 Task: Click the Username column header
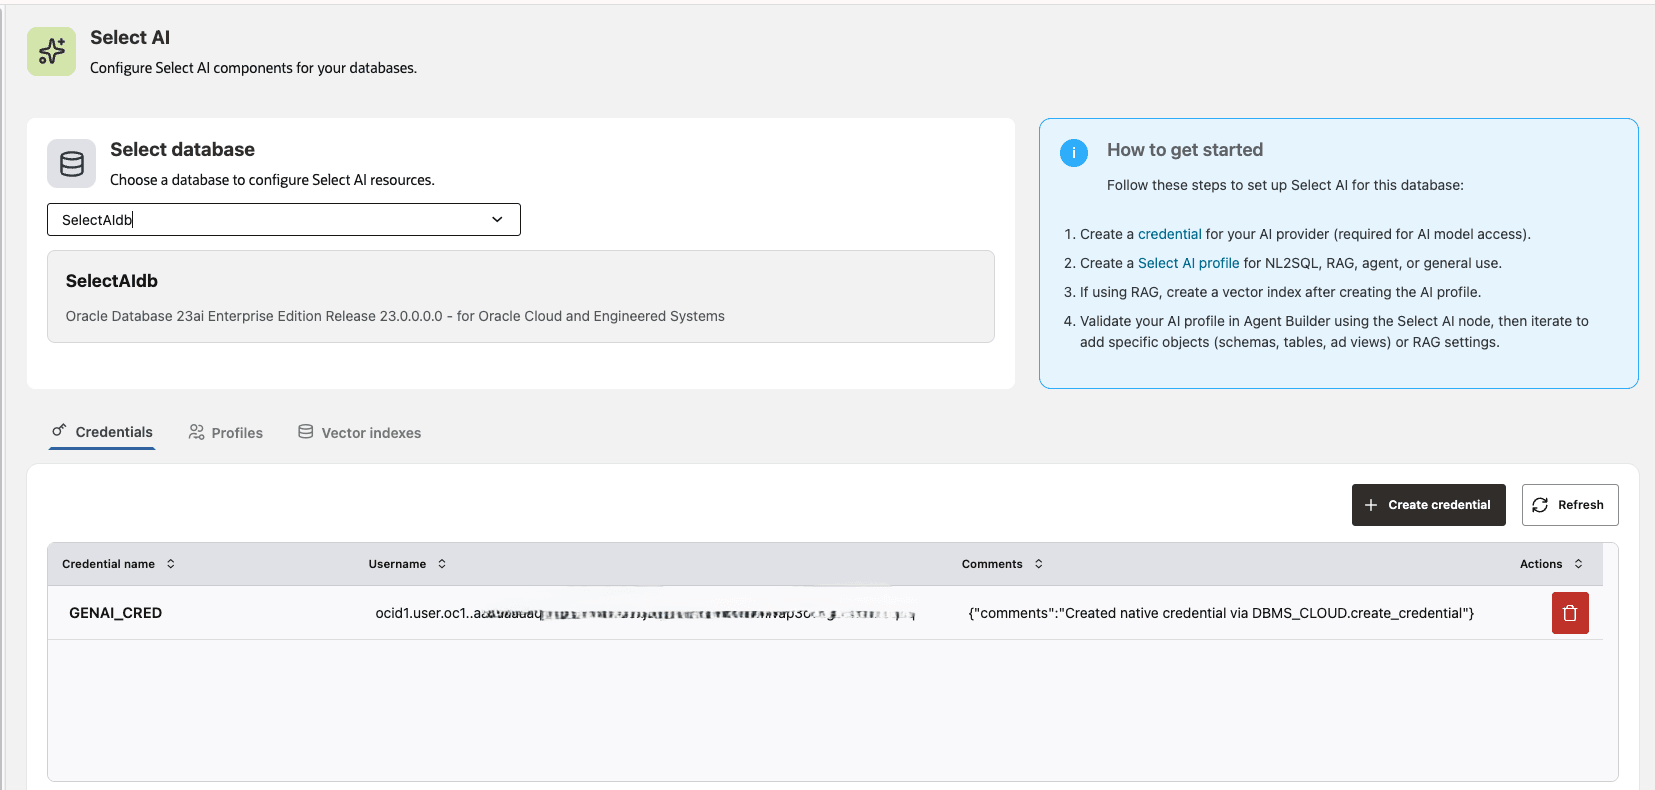[397, 564]
